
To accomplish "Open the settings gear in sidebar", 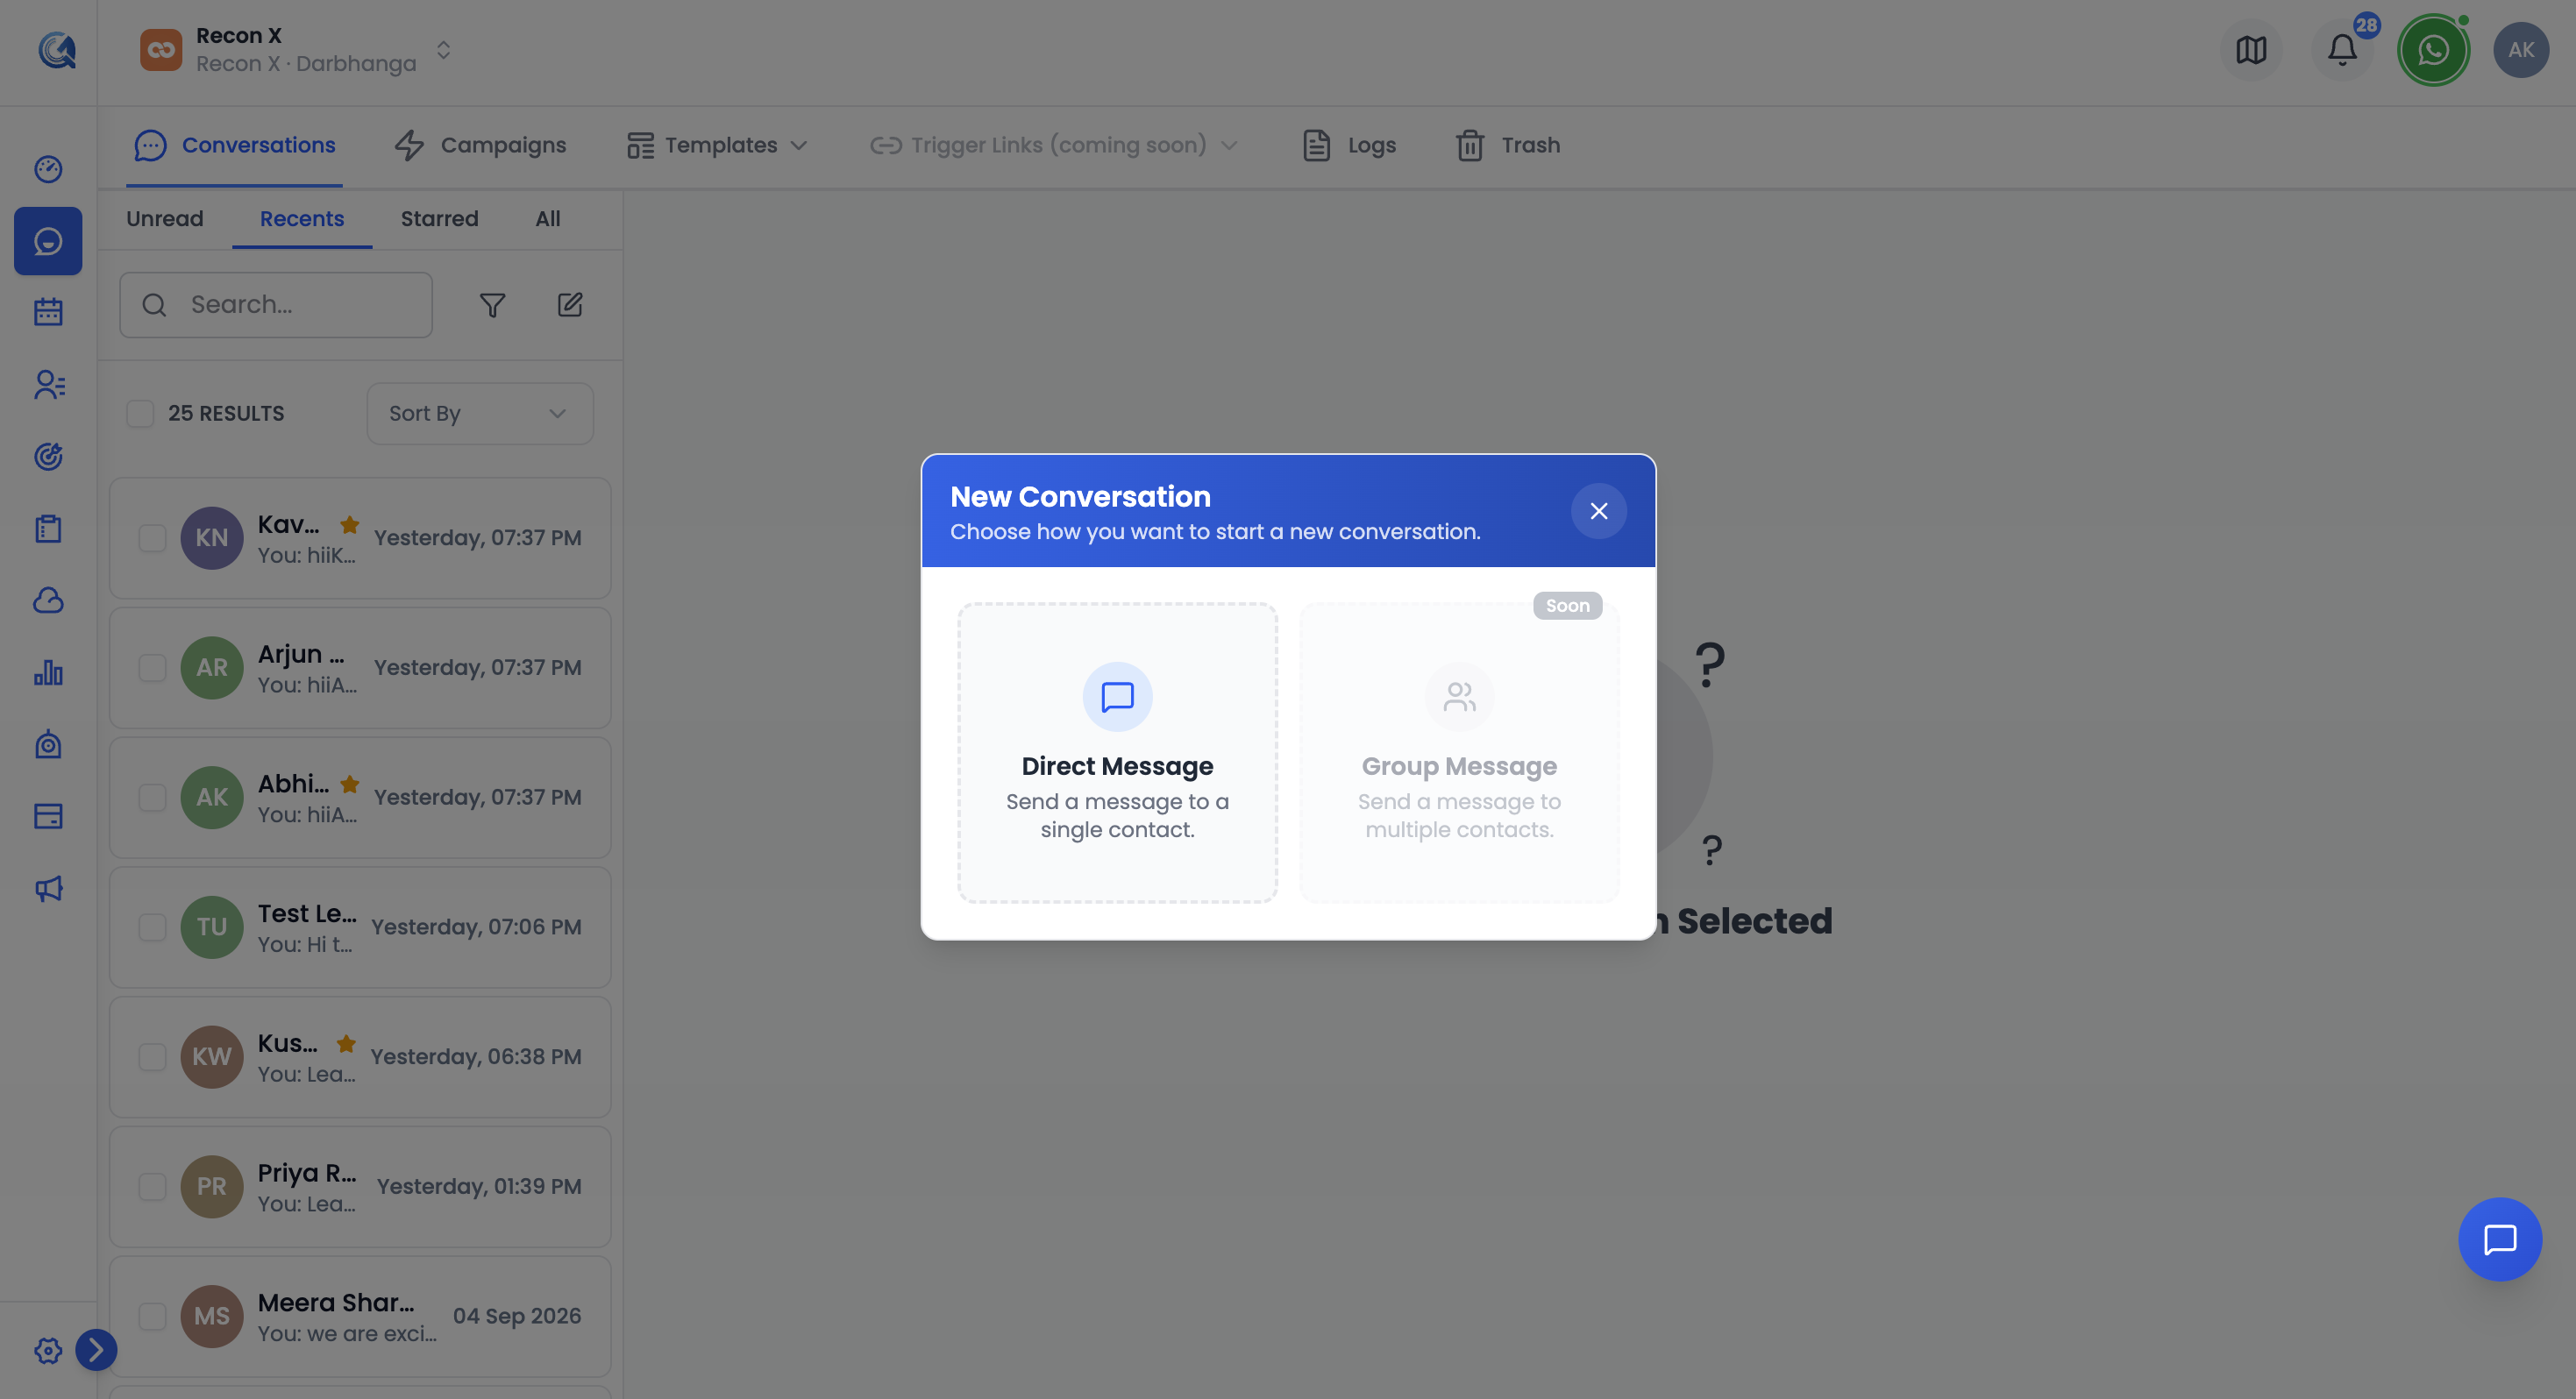I will (48, 1351).
